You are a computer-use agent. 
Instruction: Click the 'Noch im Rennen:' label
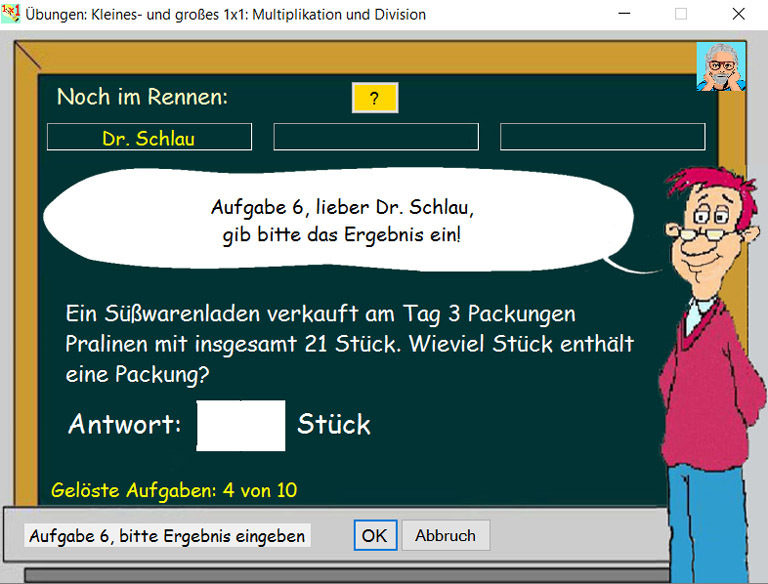142,97
